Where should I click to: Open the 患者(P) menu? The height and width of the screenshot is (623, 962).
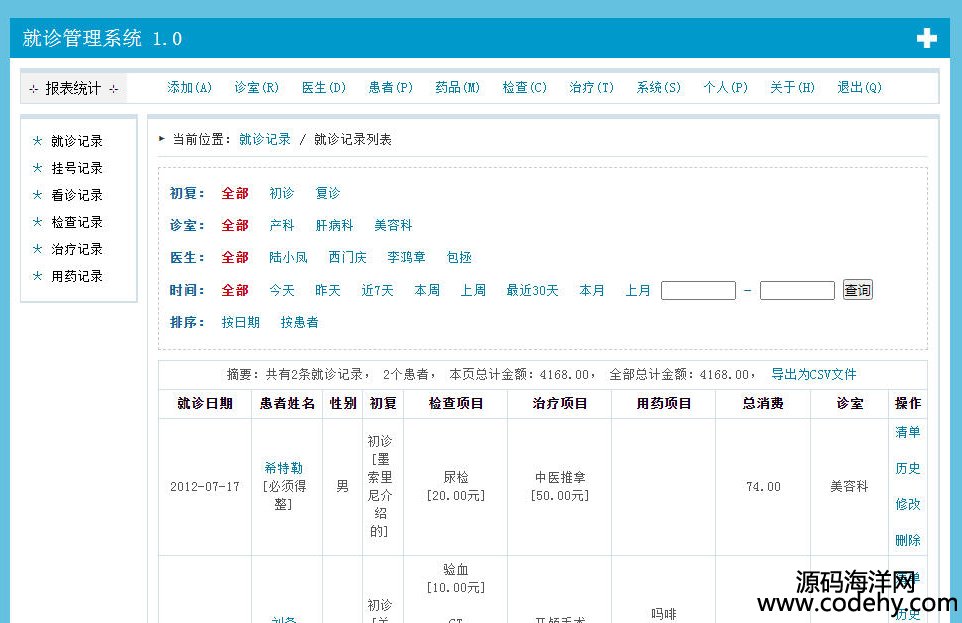391,87
